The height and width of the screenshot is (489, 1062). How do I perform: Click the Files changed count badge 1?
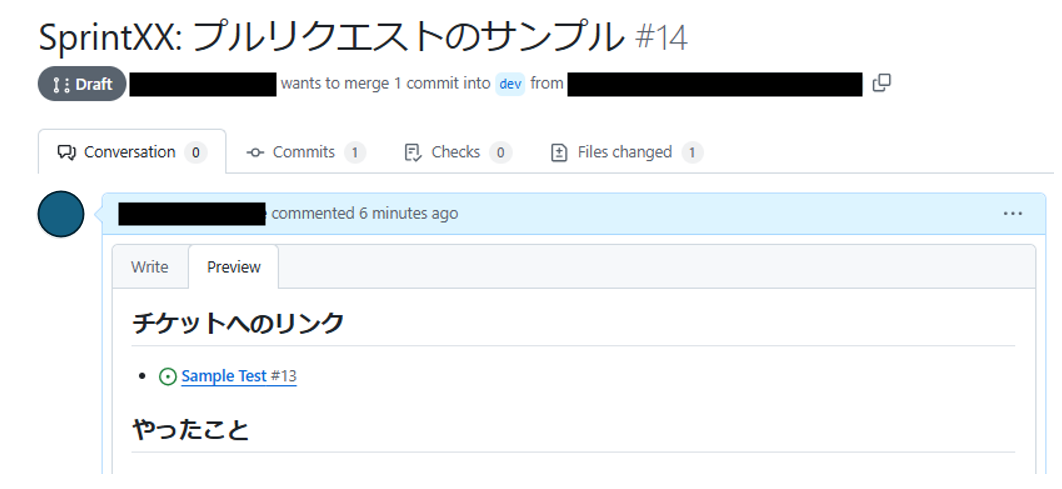tap(692, 152)
